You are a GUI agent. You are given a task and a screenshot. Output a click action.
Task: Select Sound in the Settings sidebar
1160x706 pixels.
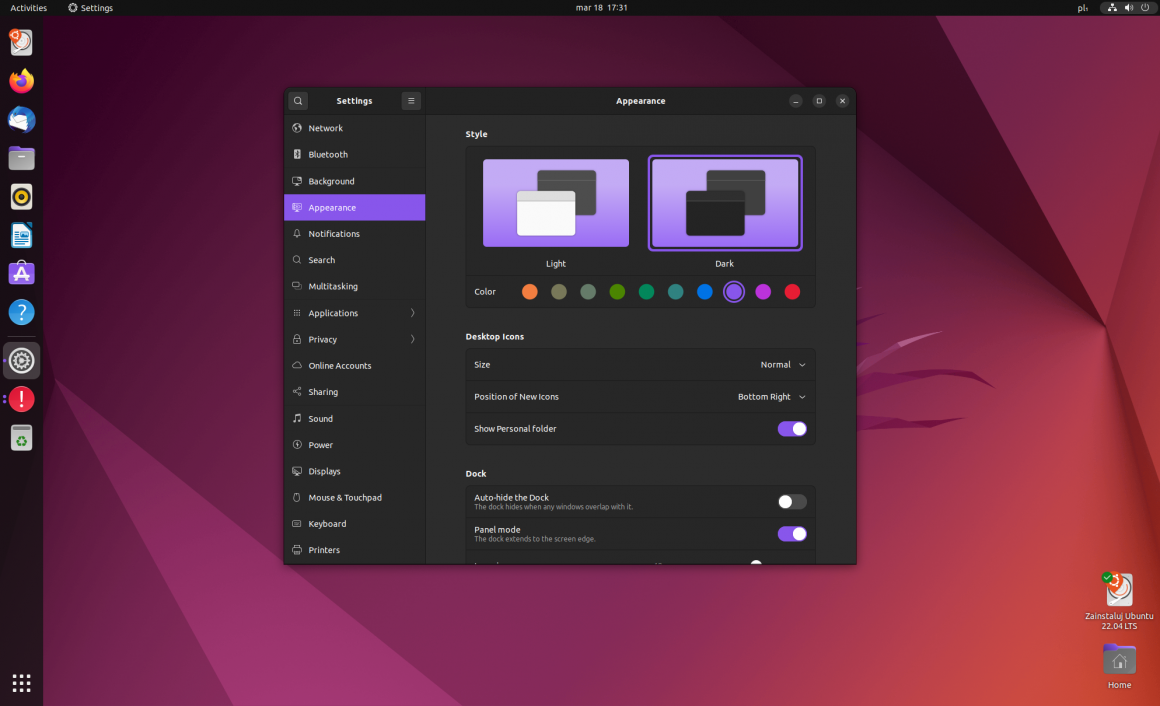(354, 418)
